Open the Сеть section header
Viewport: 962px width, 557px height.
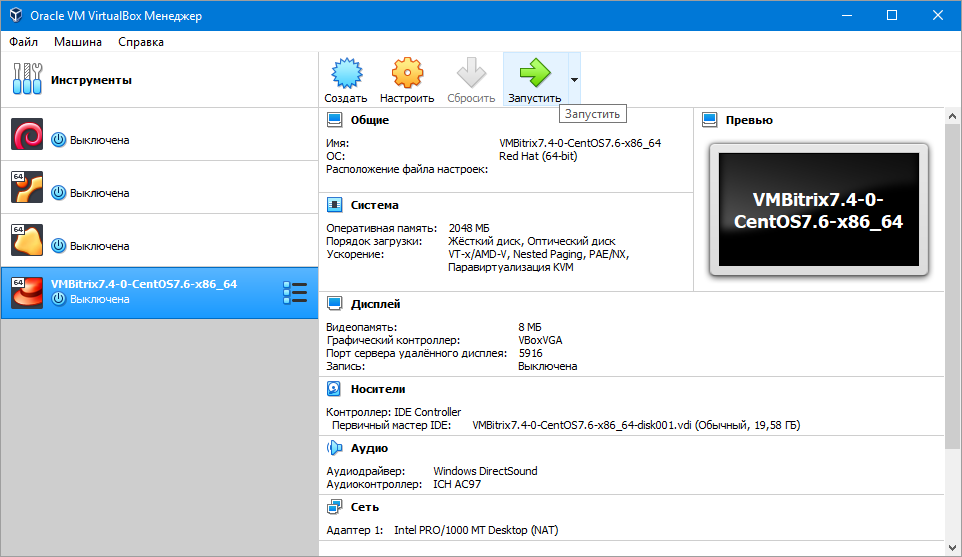pos(363,507)
